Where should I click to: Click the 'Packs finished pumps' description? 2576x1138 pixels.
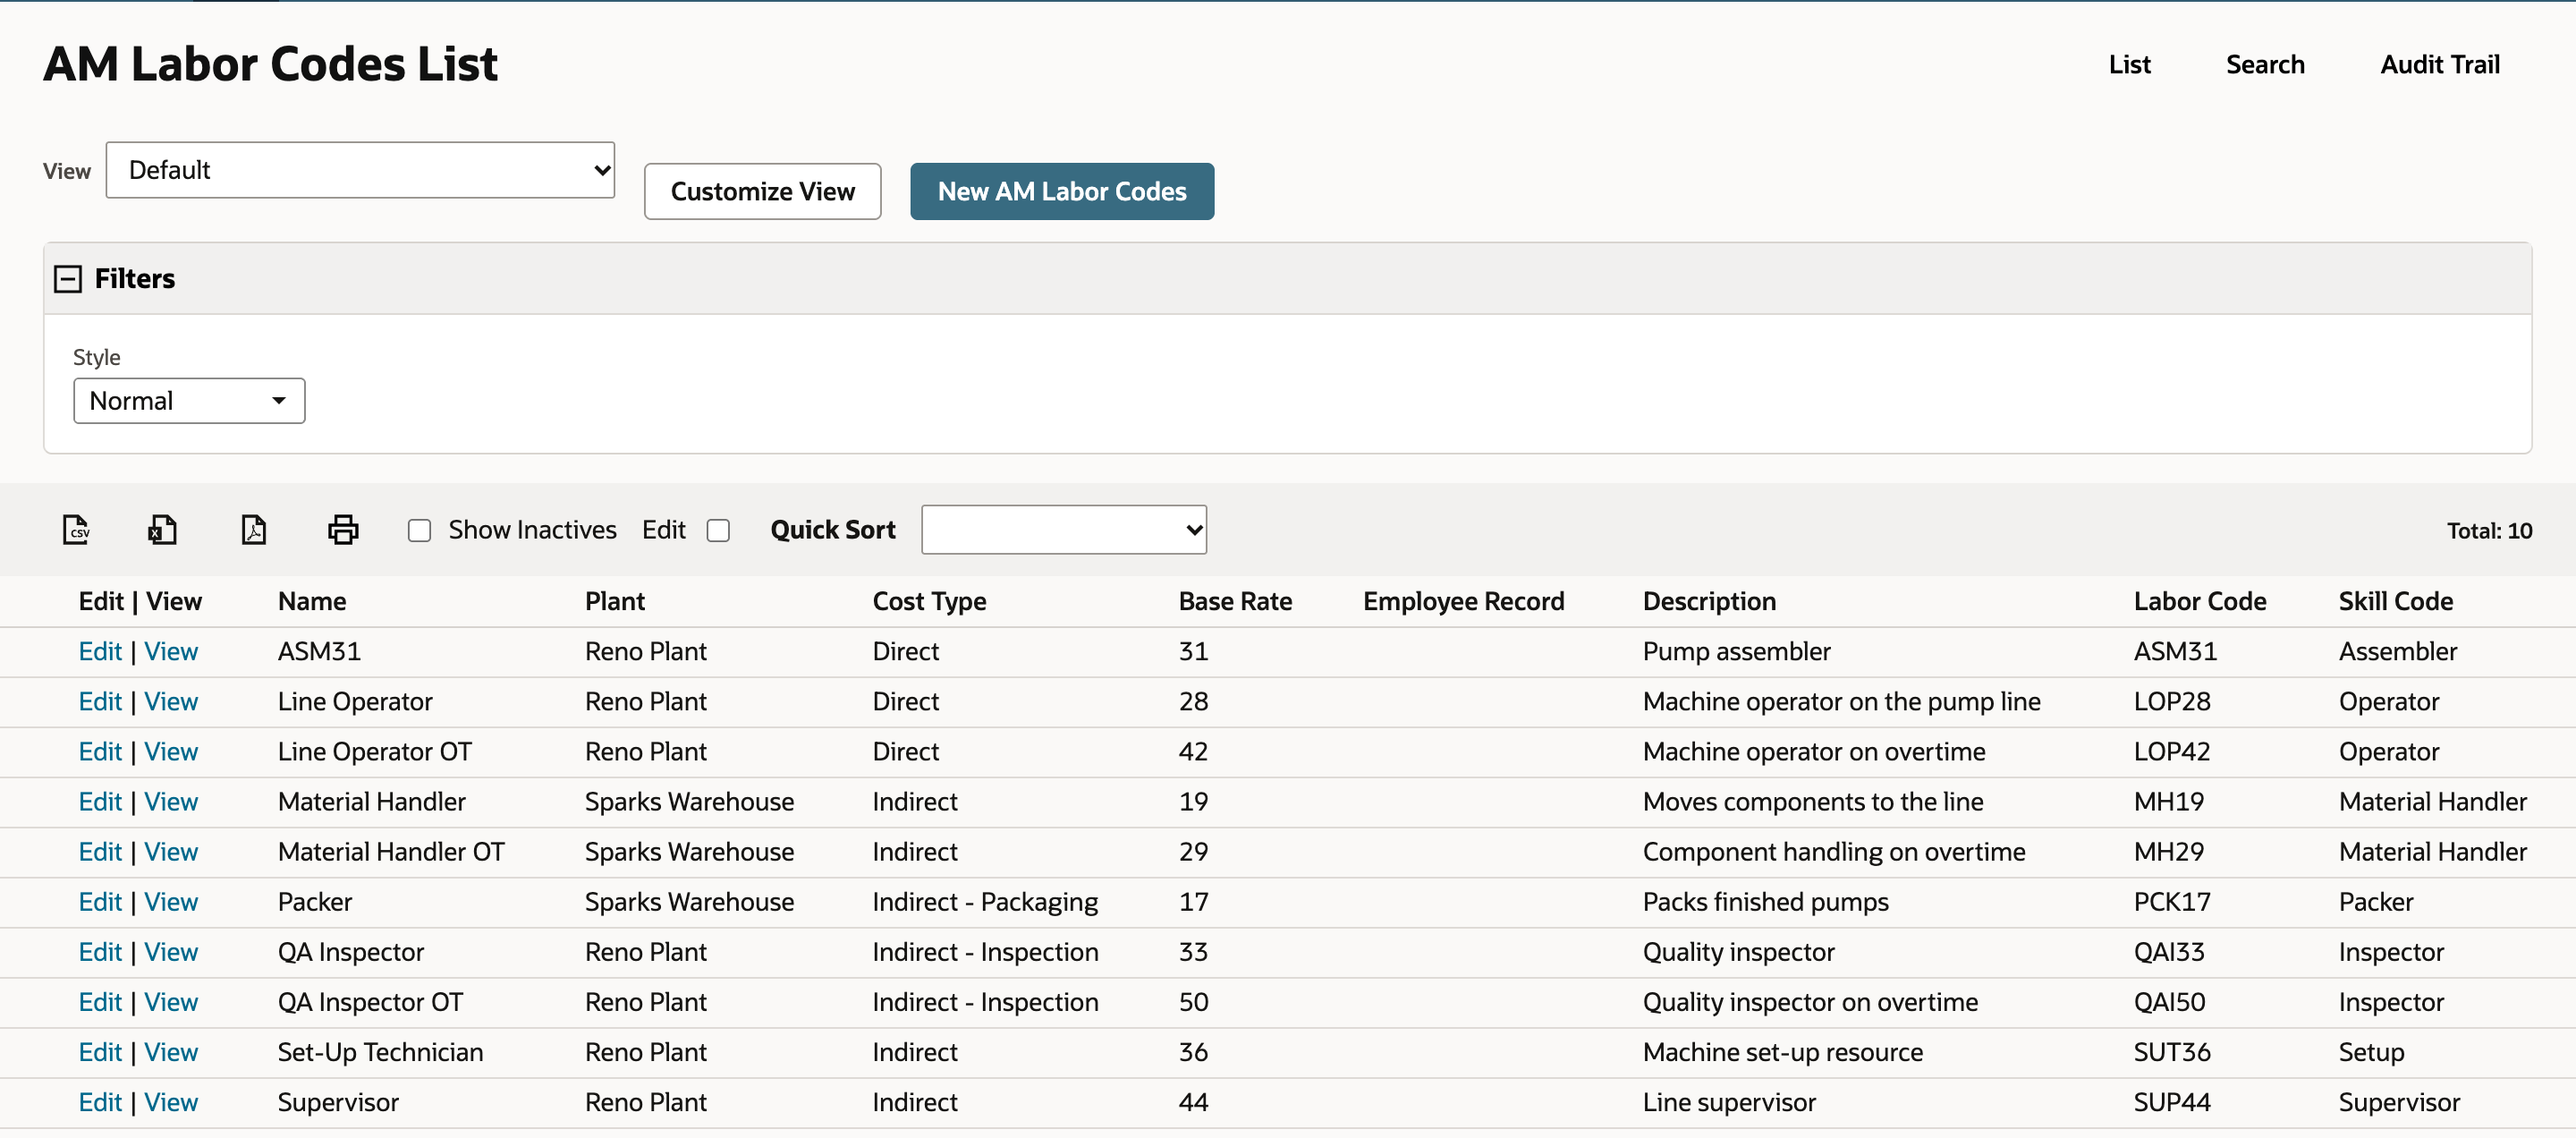pyautogui.click(x=1765, y=902)
